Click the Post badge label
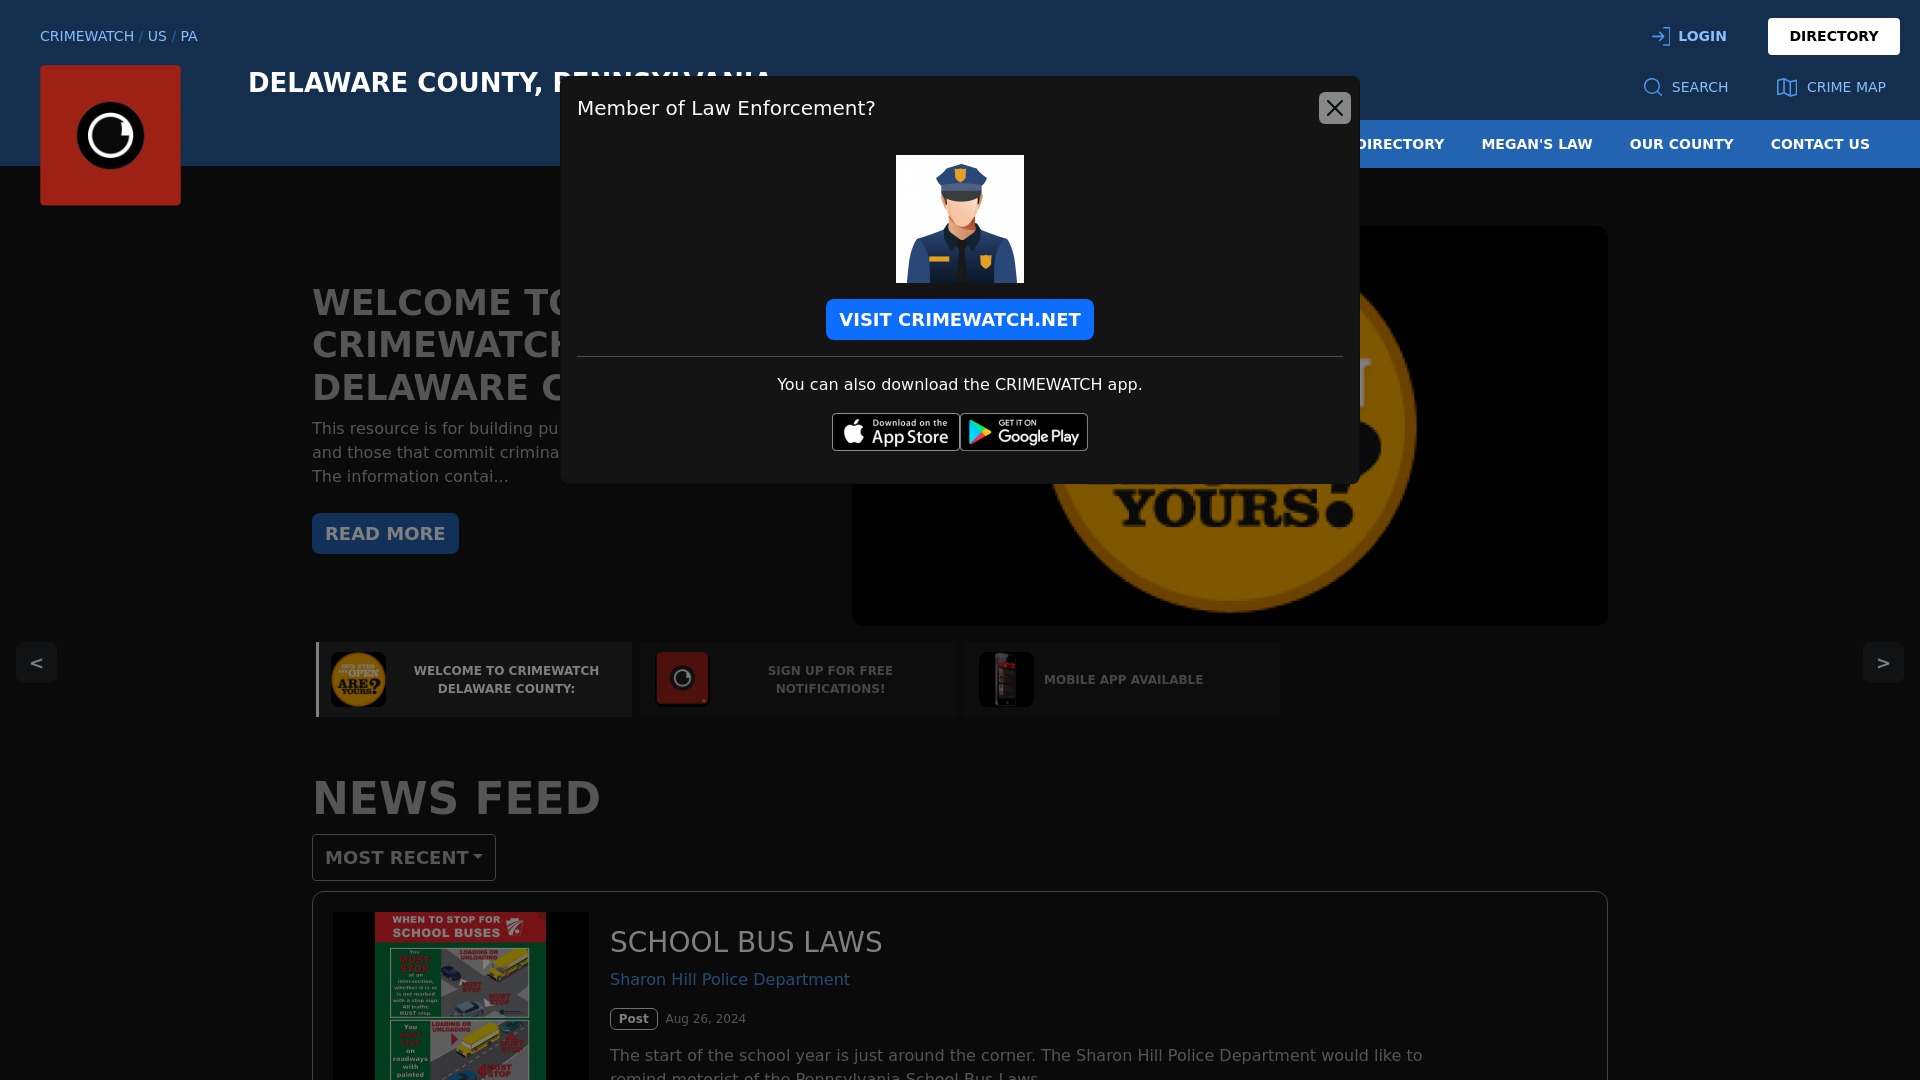The height and width of the screenshot is (1080, 1920). pyautogui.click(x=634, y=1019)
